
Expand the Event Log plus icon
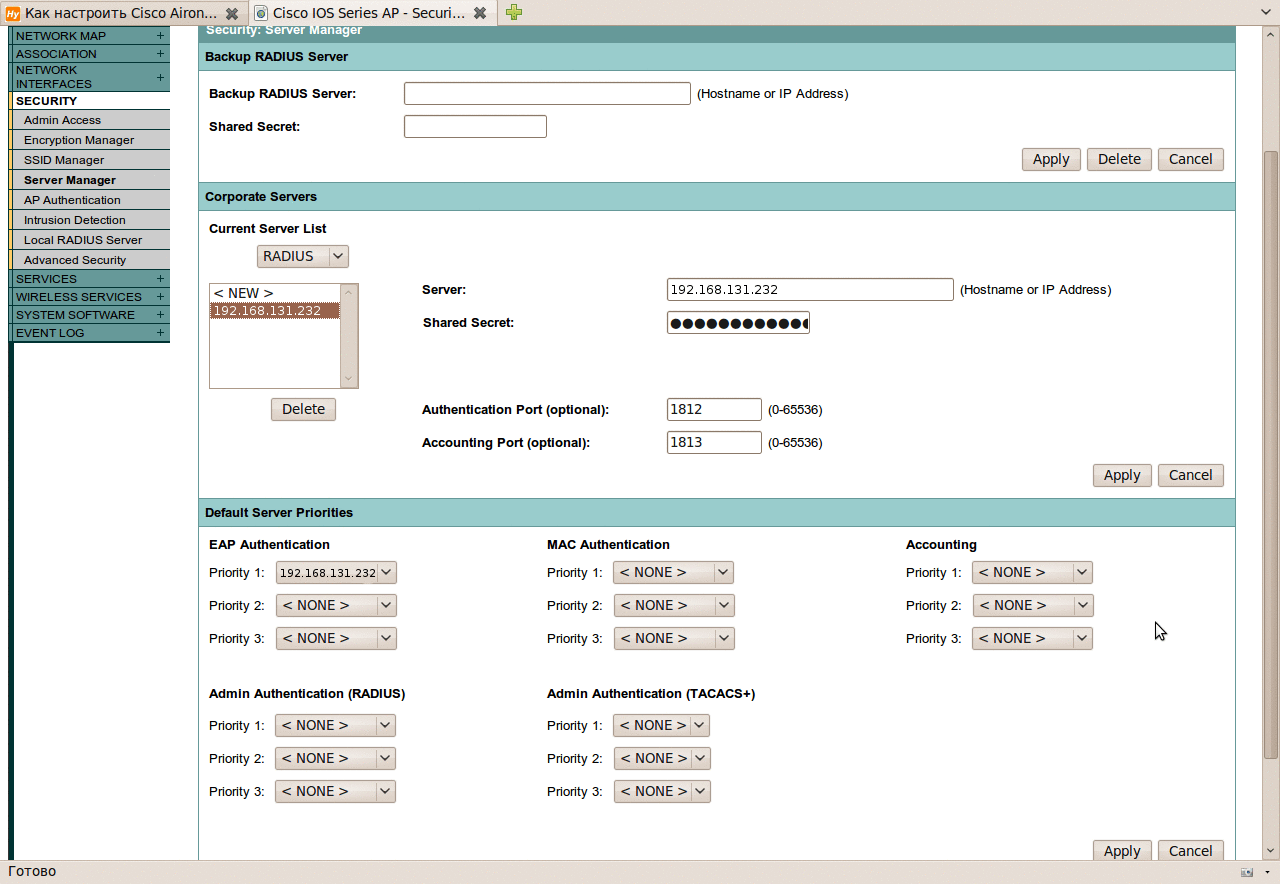click(160, 333)
